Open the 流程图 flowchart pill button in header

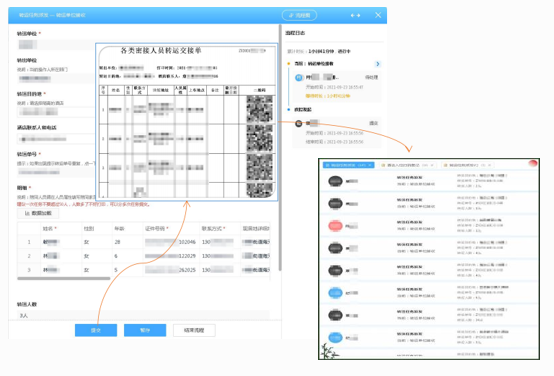point(299,15)
